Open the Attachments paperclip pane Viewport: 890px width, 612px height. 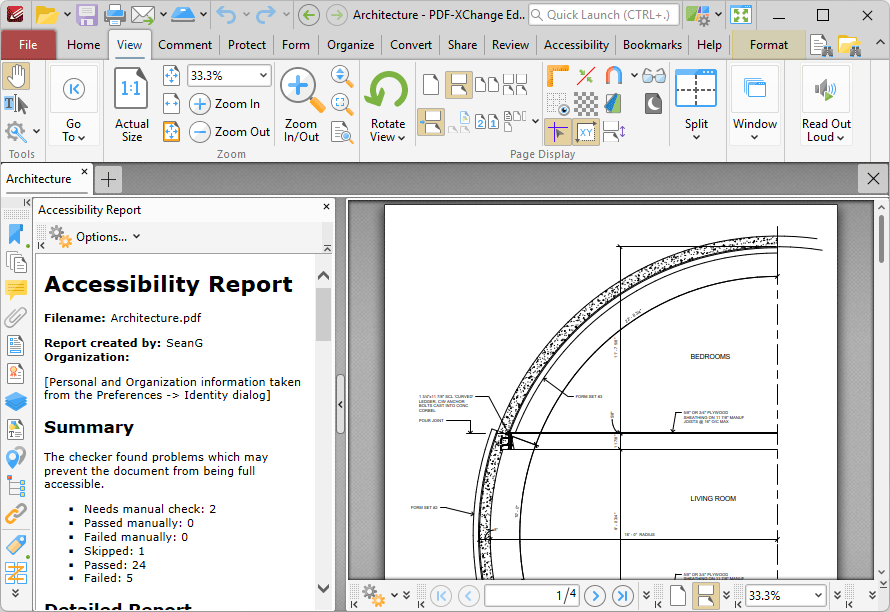(x=16, y=317)
